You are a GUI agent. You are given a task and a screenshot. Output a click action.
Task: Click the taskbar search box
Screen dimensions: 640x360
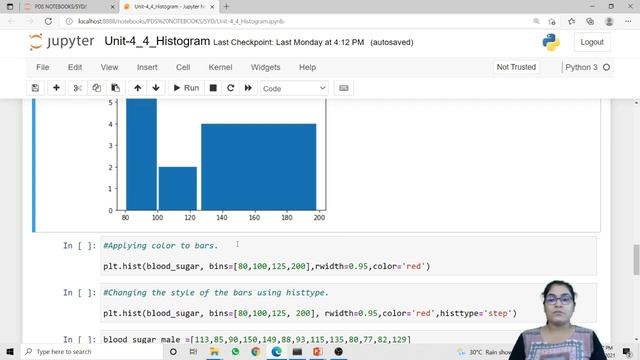92,351
